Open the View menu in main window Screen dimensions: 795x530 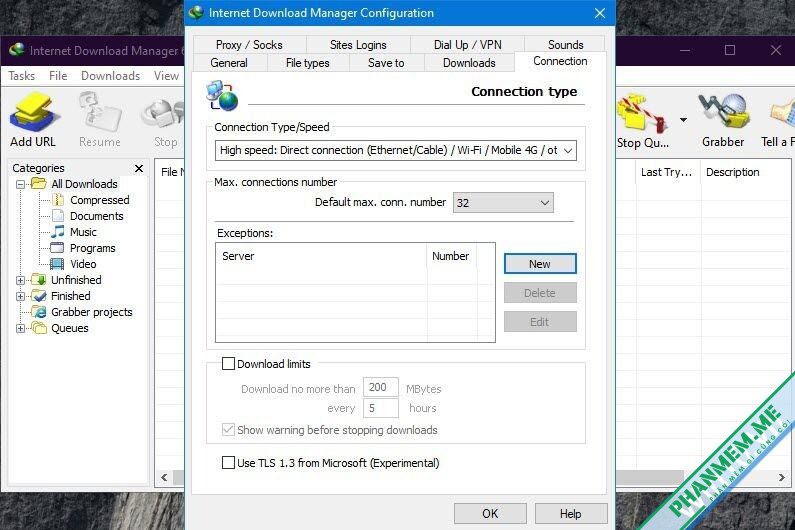166,76
